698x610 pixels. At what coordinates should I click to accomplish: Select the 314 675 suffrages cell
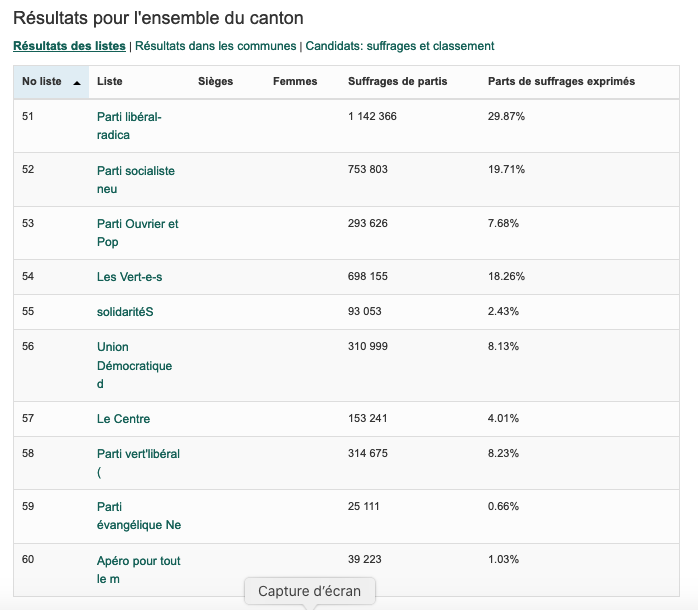click(x=368, y=453)
